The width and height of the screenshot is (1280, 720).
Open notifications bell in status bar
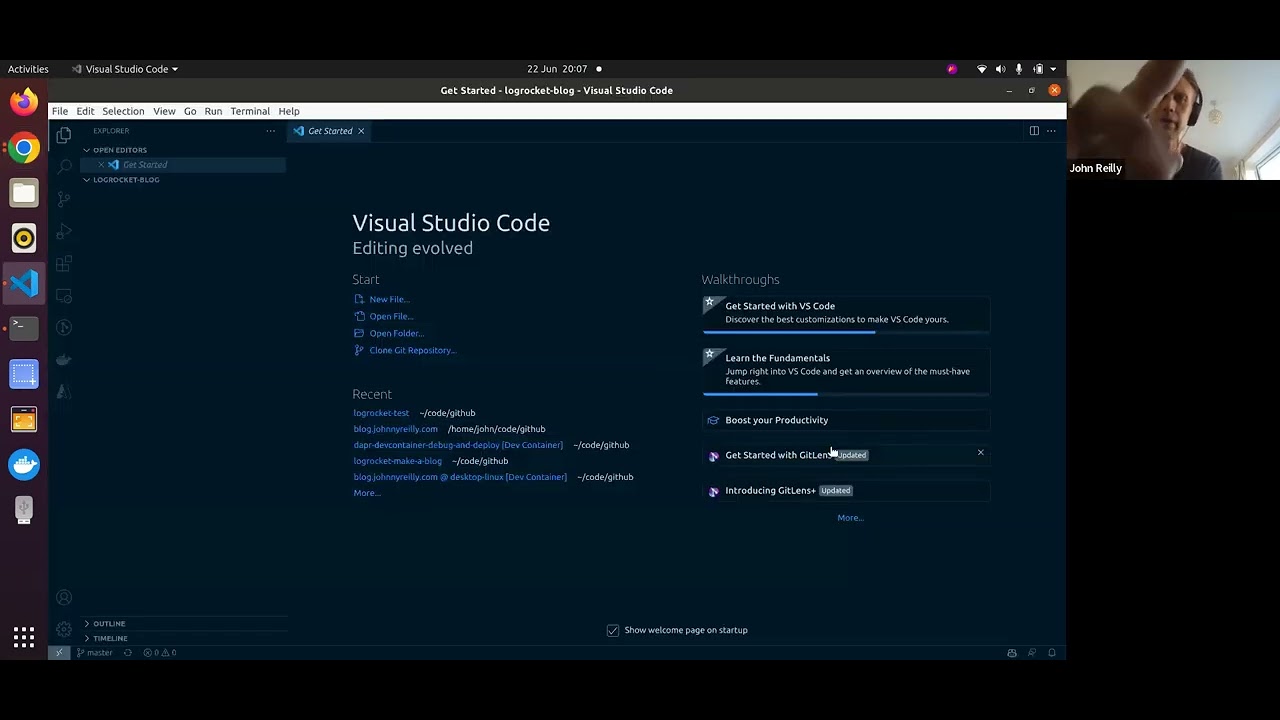(x=1052, y=652)
